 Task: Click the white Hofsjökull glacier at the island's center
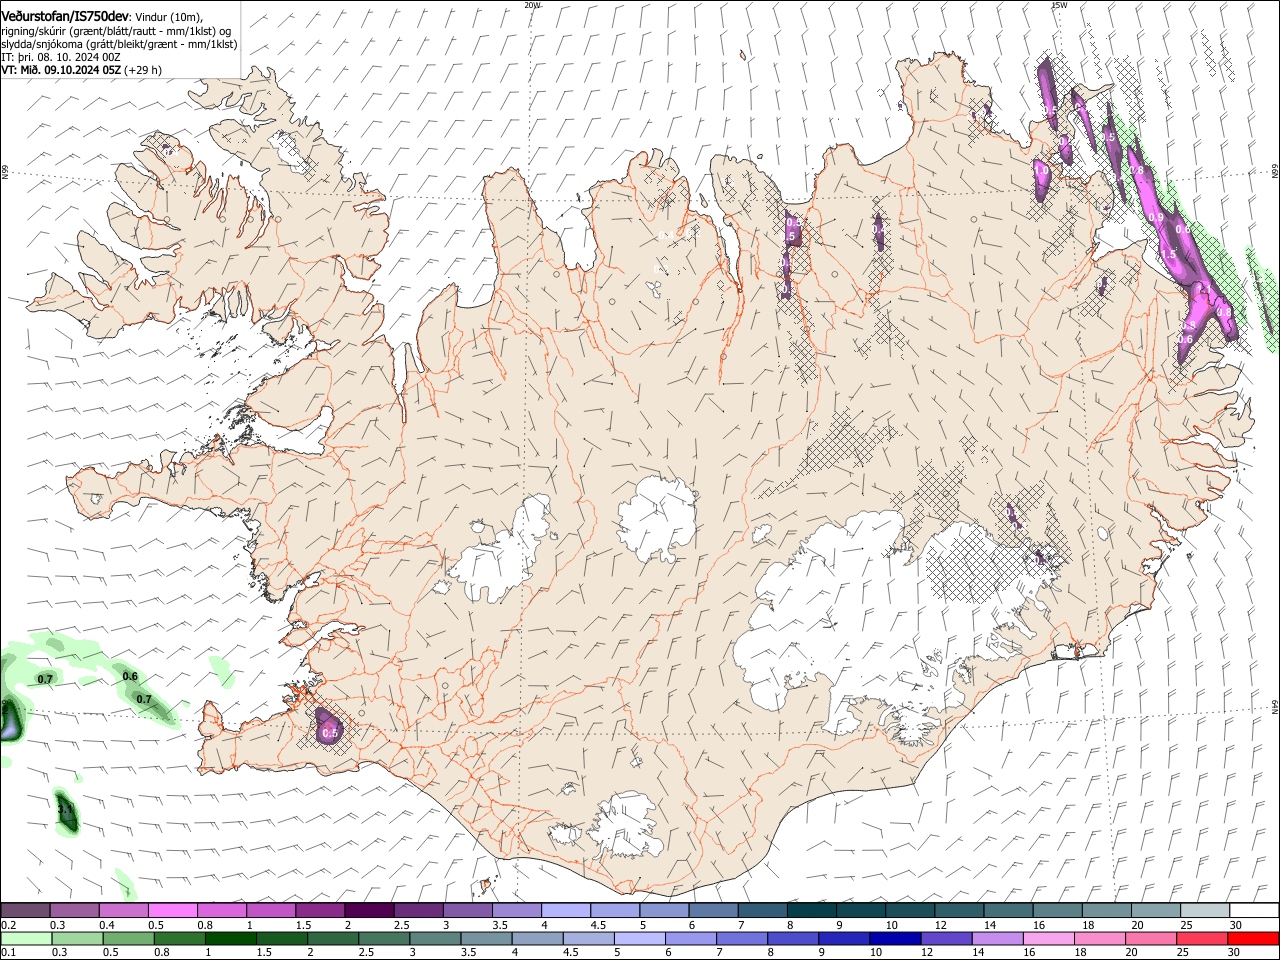[x=657, y=518]
